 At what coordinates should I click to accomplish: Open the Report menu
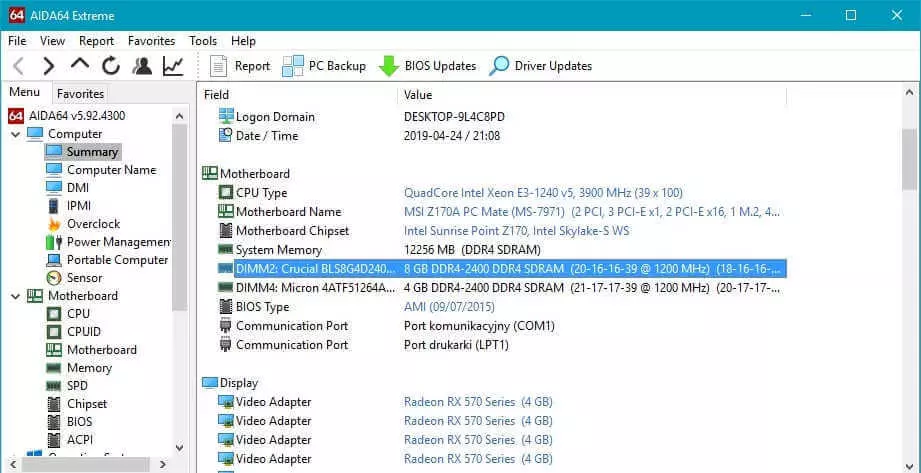tap(96, 41)
